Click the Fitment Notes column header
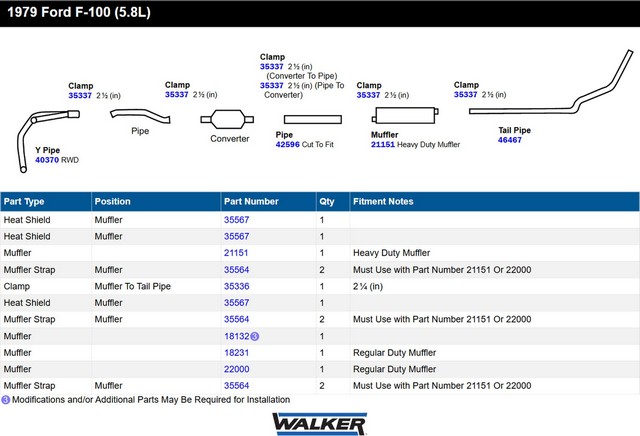Screen dimensions: 640x436 click(x=494, y=202)
